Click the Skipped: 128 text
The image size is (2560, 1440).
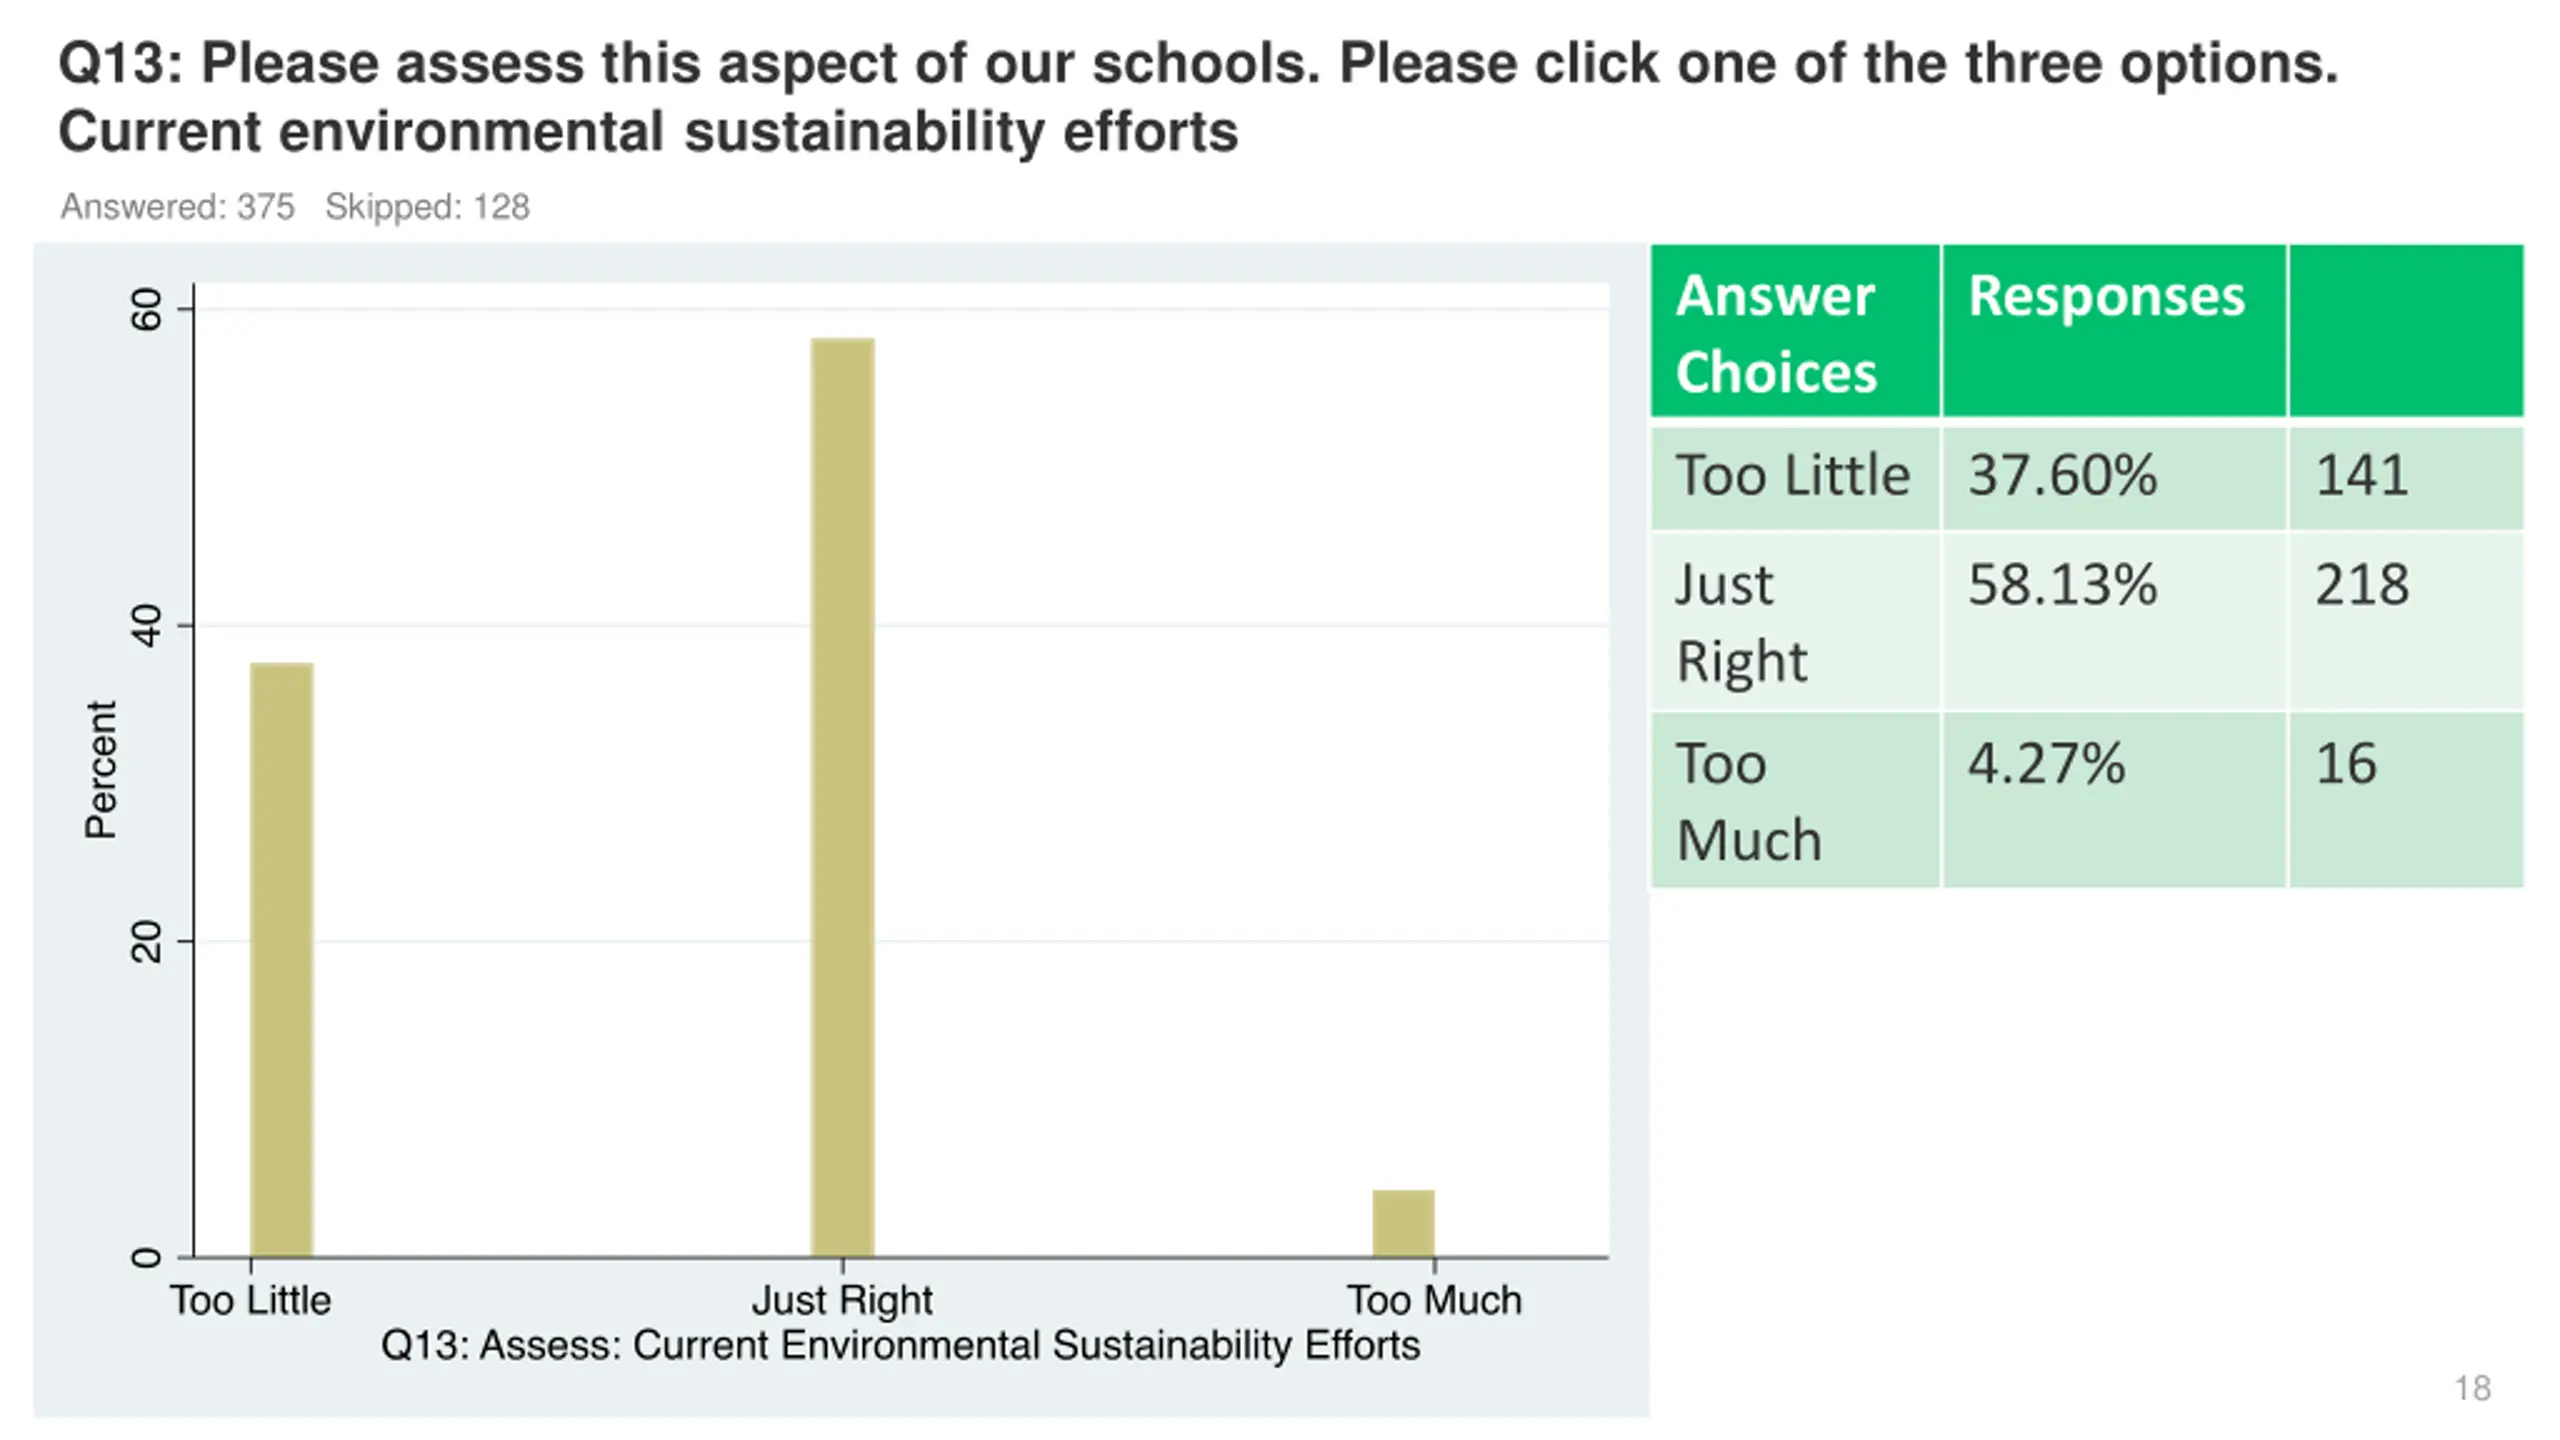427,207
